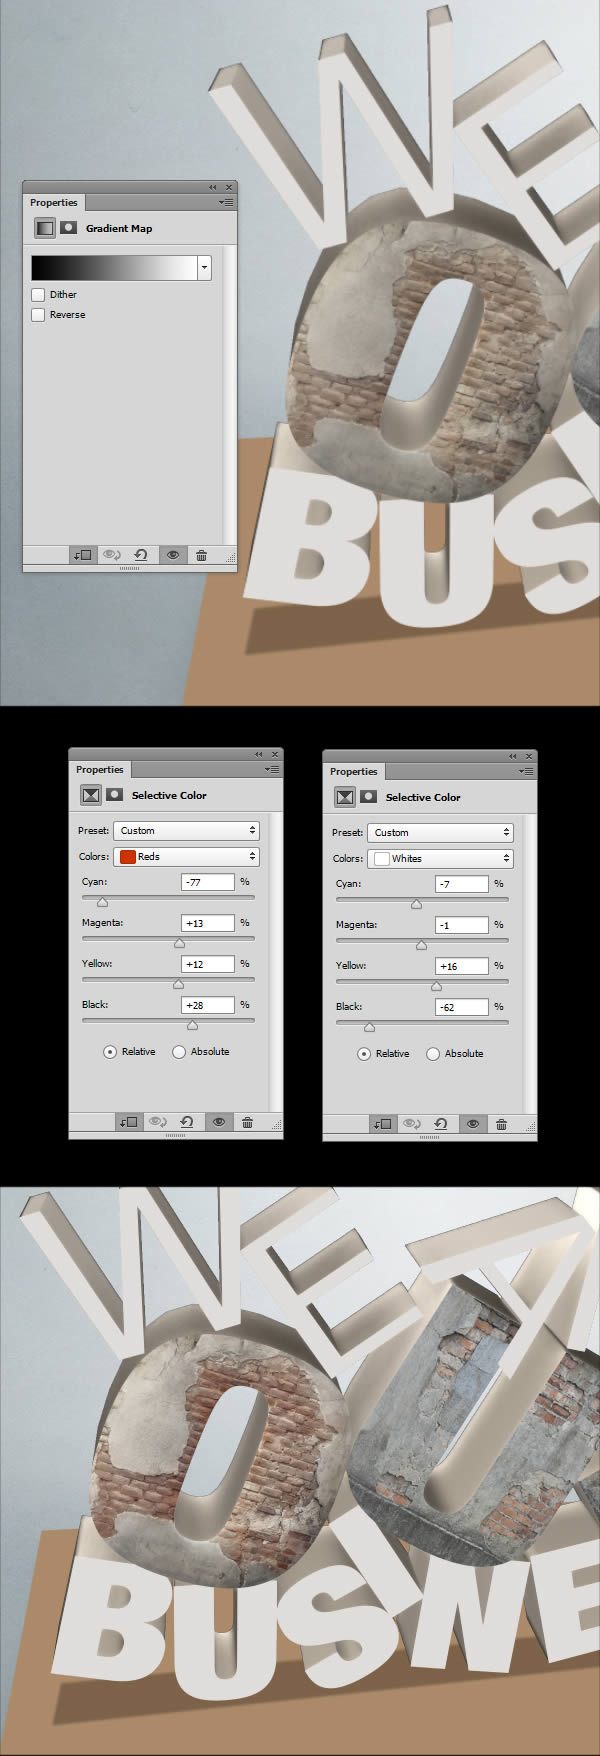Reset the Reds Selective Color adjustment
The width and height of the screenshot is (600, 1756).
187,1122
